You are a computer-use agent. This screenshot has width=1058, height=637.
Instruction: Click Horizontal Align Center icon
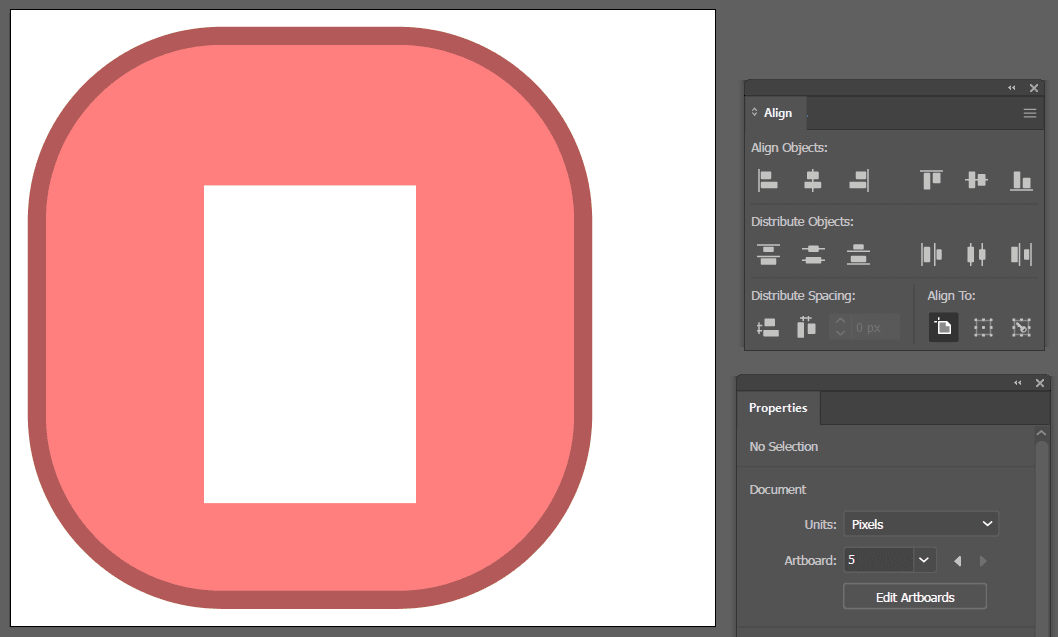pyautogui.click(x=812, y=180)
